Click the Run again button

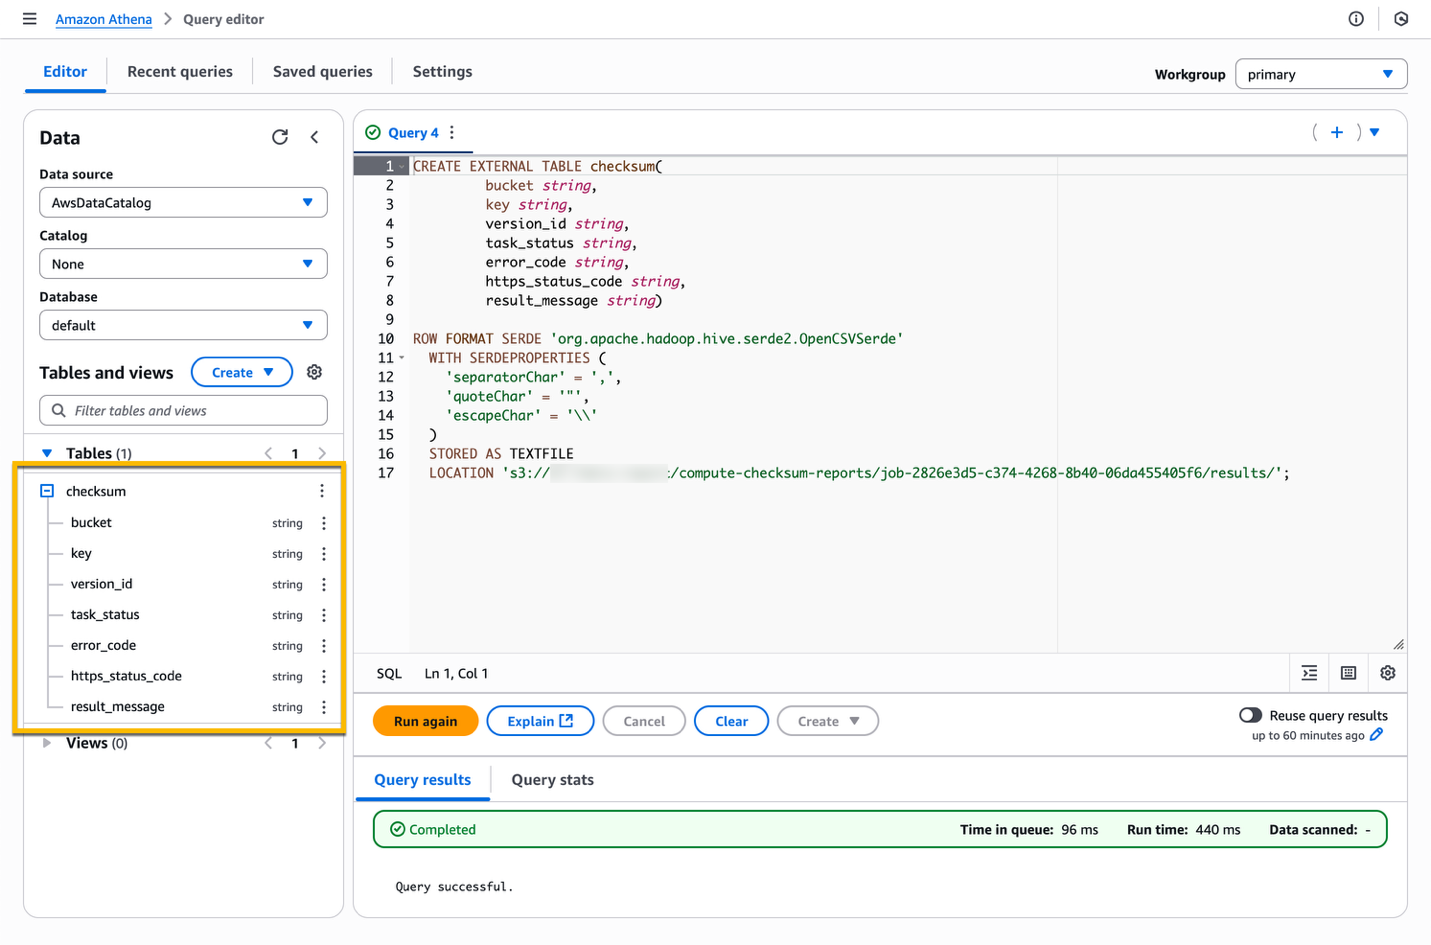pos(425,720)
